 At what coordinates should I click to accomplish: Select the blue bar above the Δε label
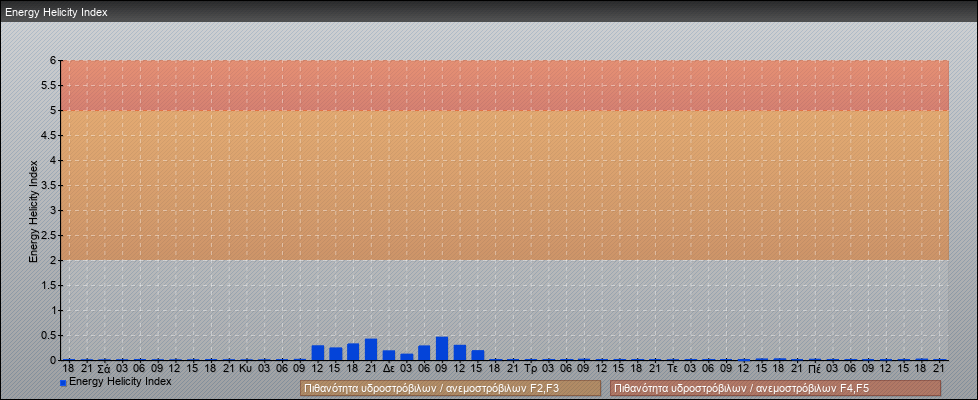[x=389, y=355]
